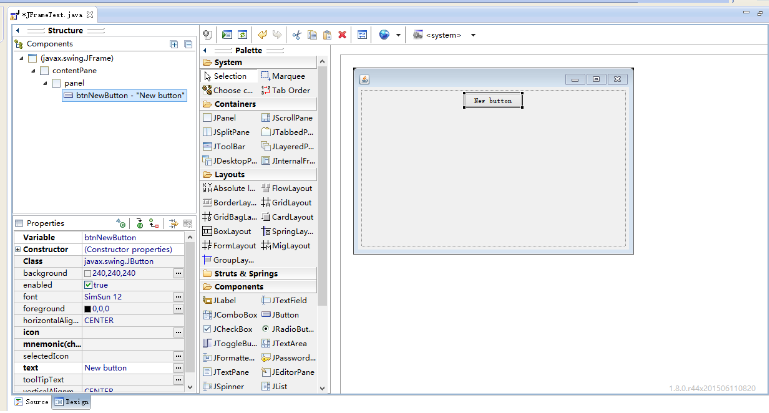
Task: Click the Cut scissors icon in toolbar
Action: [x=297, y=34]
